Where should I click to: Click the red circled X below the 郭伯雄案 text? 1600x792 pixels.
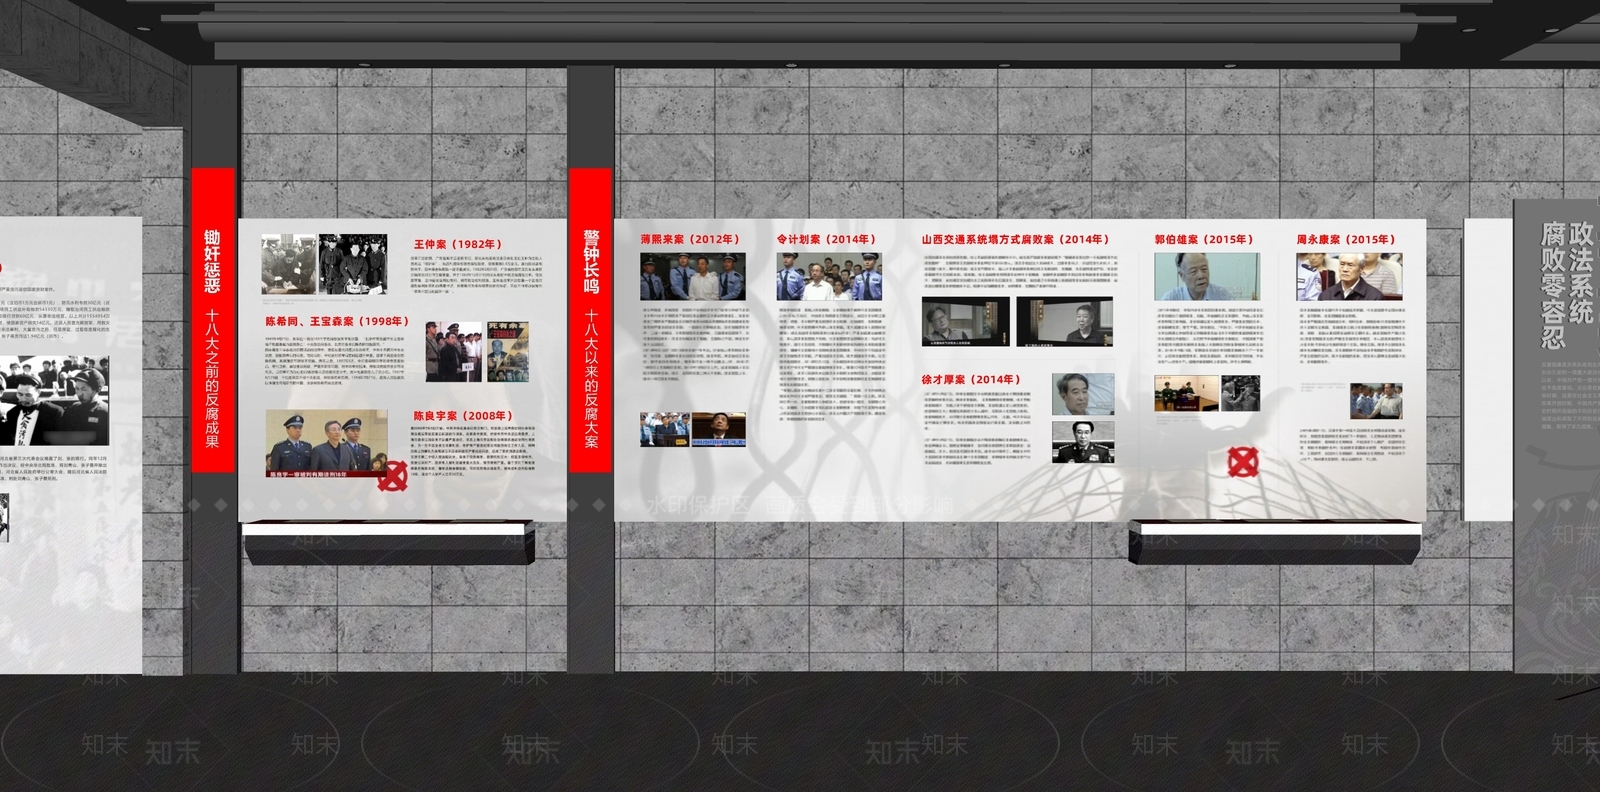[1242, 462]
